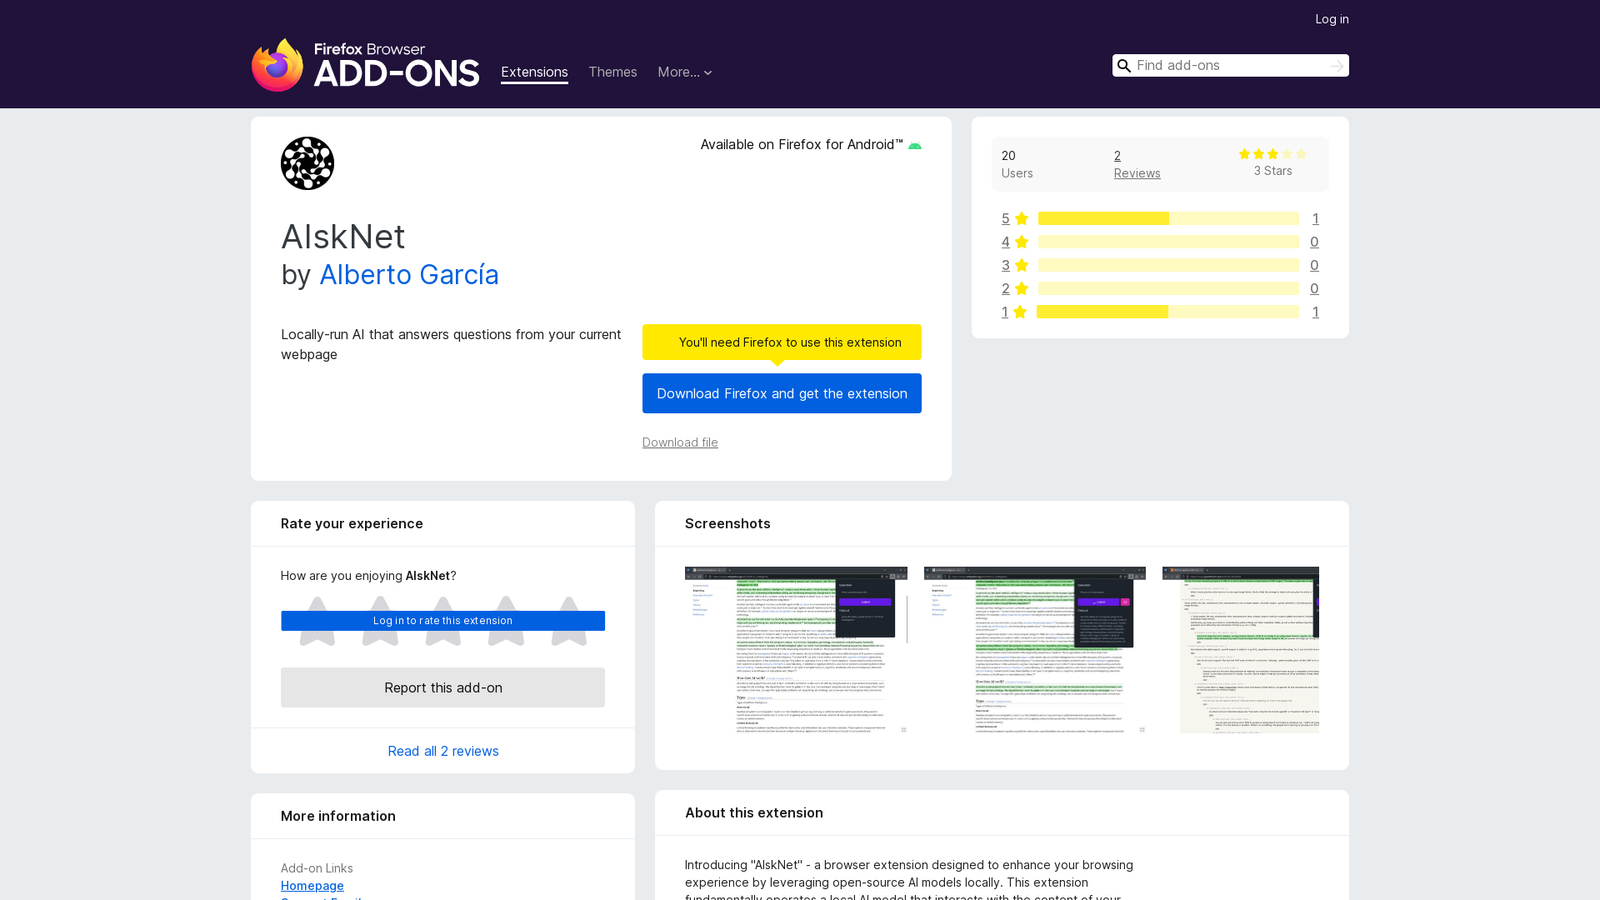Open the More... dropdown menu
The width and height of the screenshot is (1600, 900).
pos(685,72)
